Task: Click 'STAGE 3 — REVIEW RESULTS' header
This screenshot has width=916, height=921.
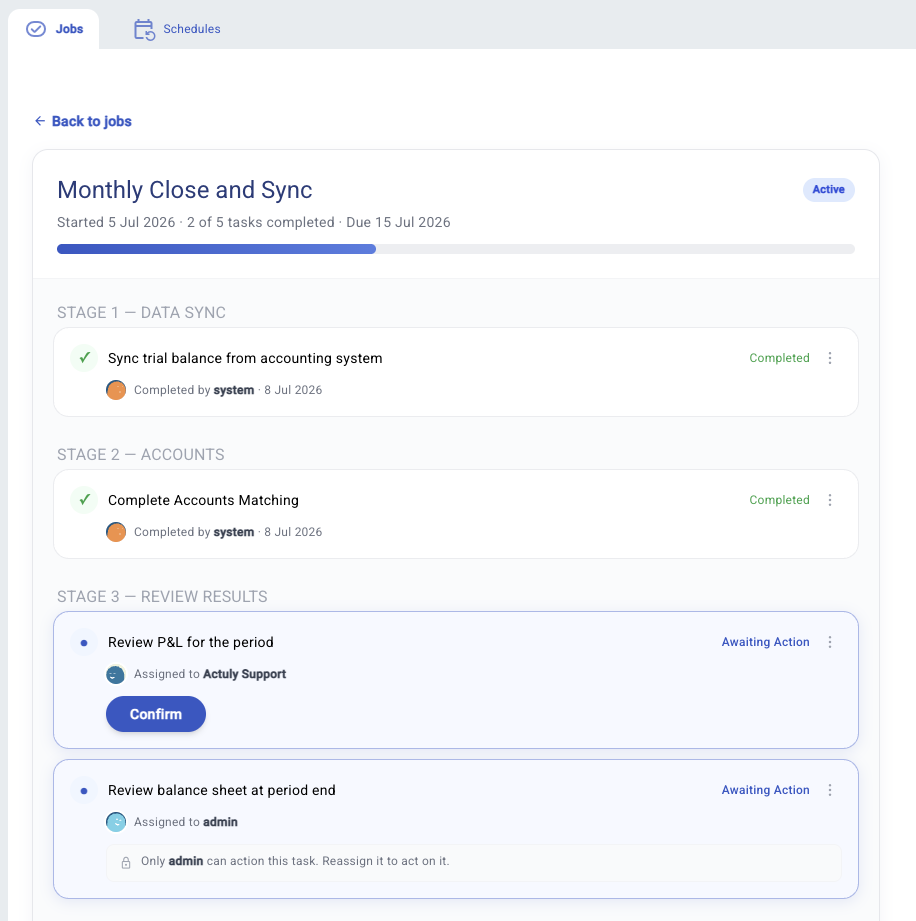Action: [x=162, y=597]
